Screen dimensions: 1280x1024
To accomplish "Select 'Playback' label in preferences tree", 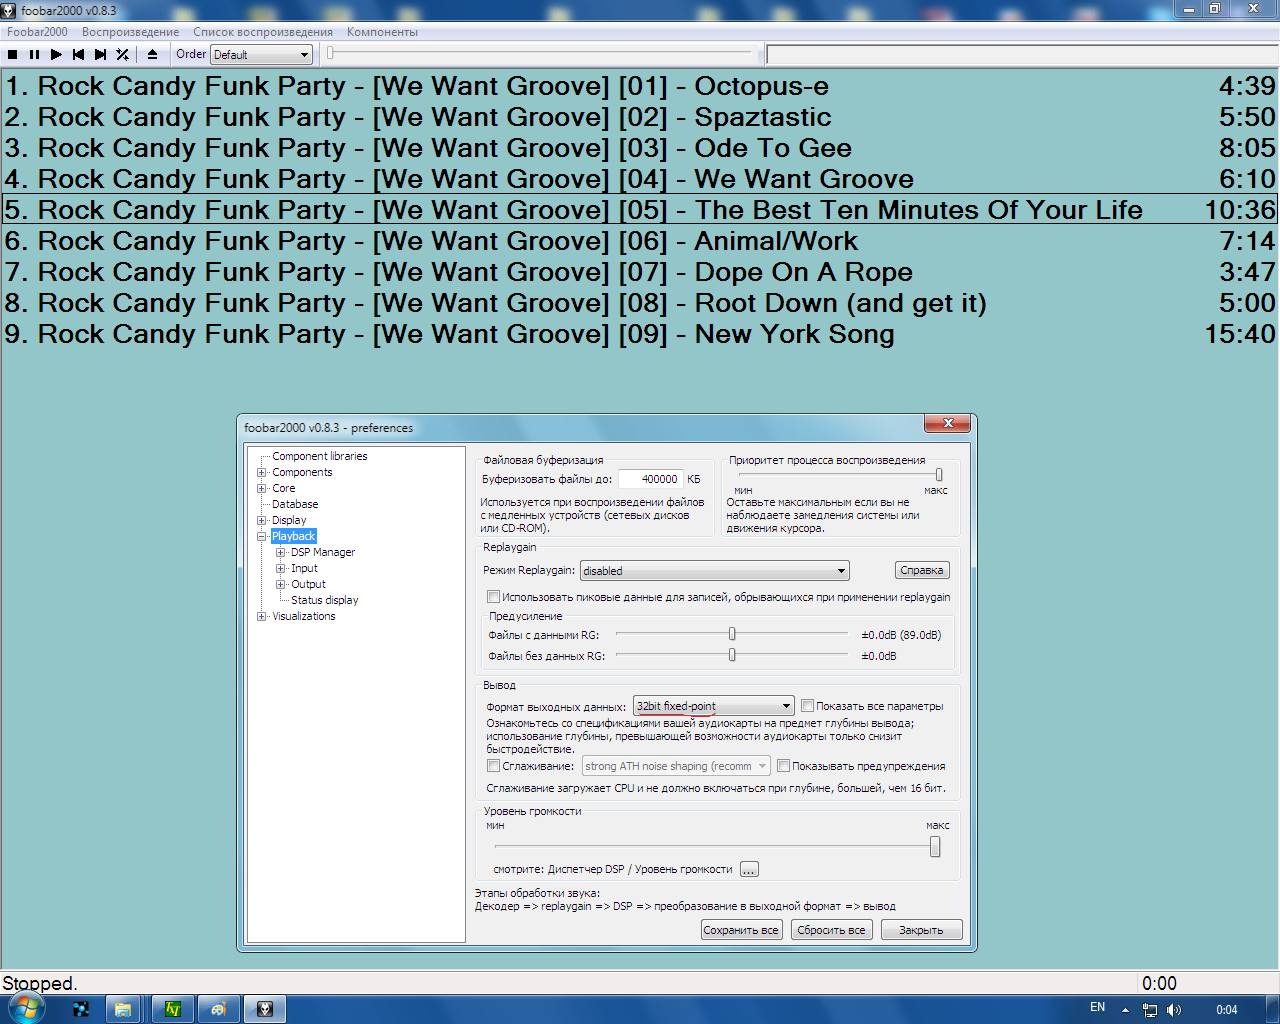I will (x=294, y=536).
